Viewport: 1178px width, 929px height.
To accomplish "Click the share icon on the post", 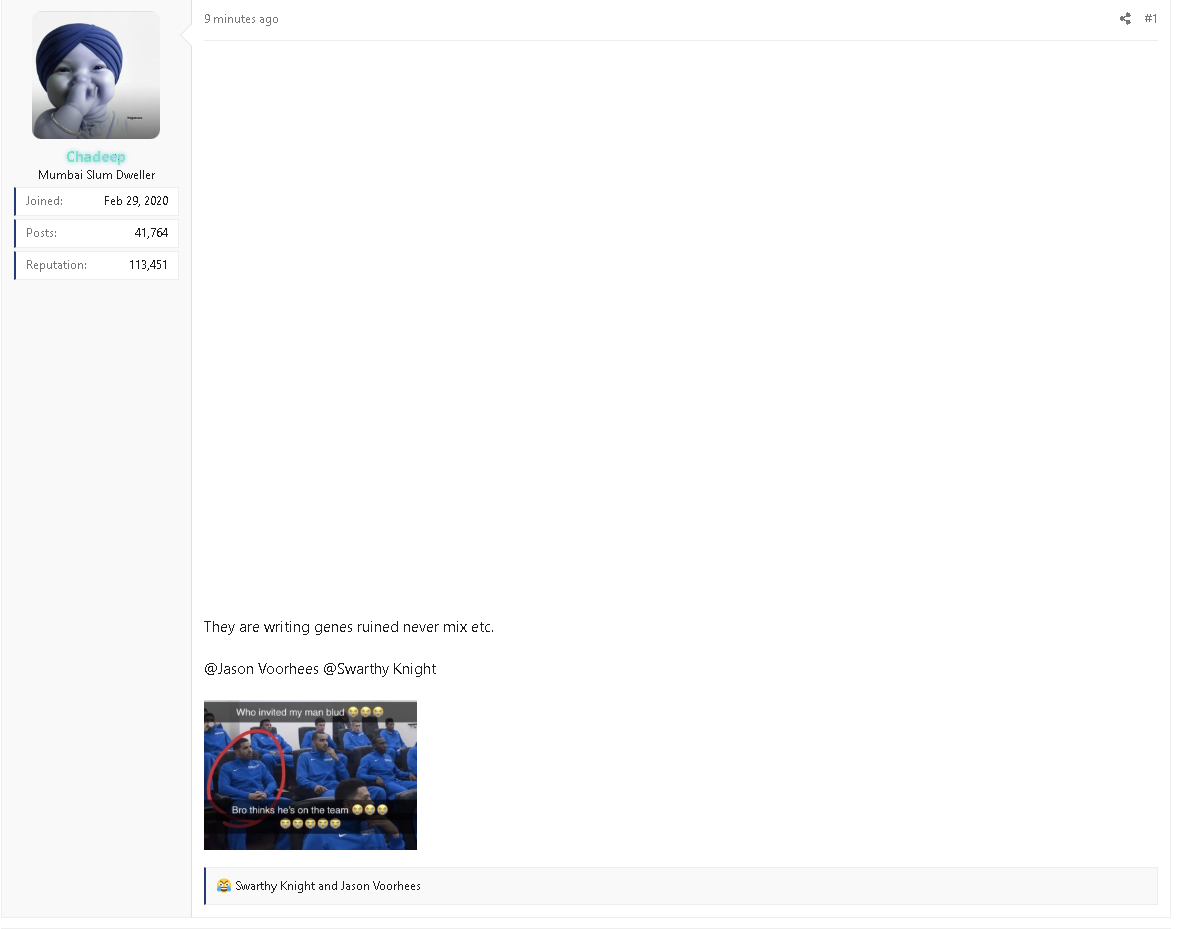I will point(1125,19).
